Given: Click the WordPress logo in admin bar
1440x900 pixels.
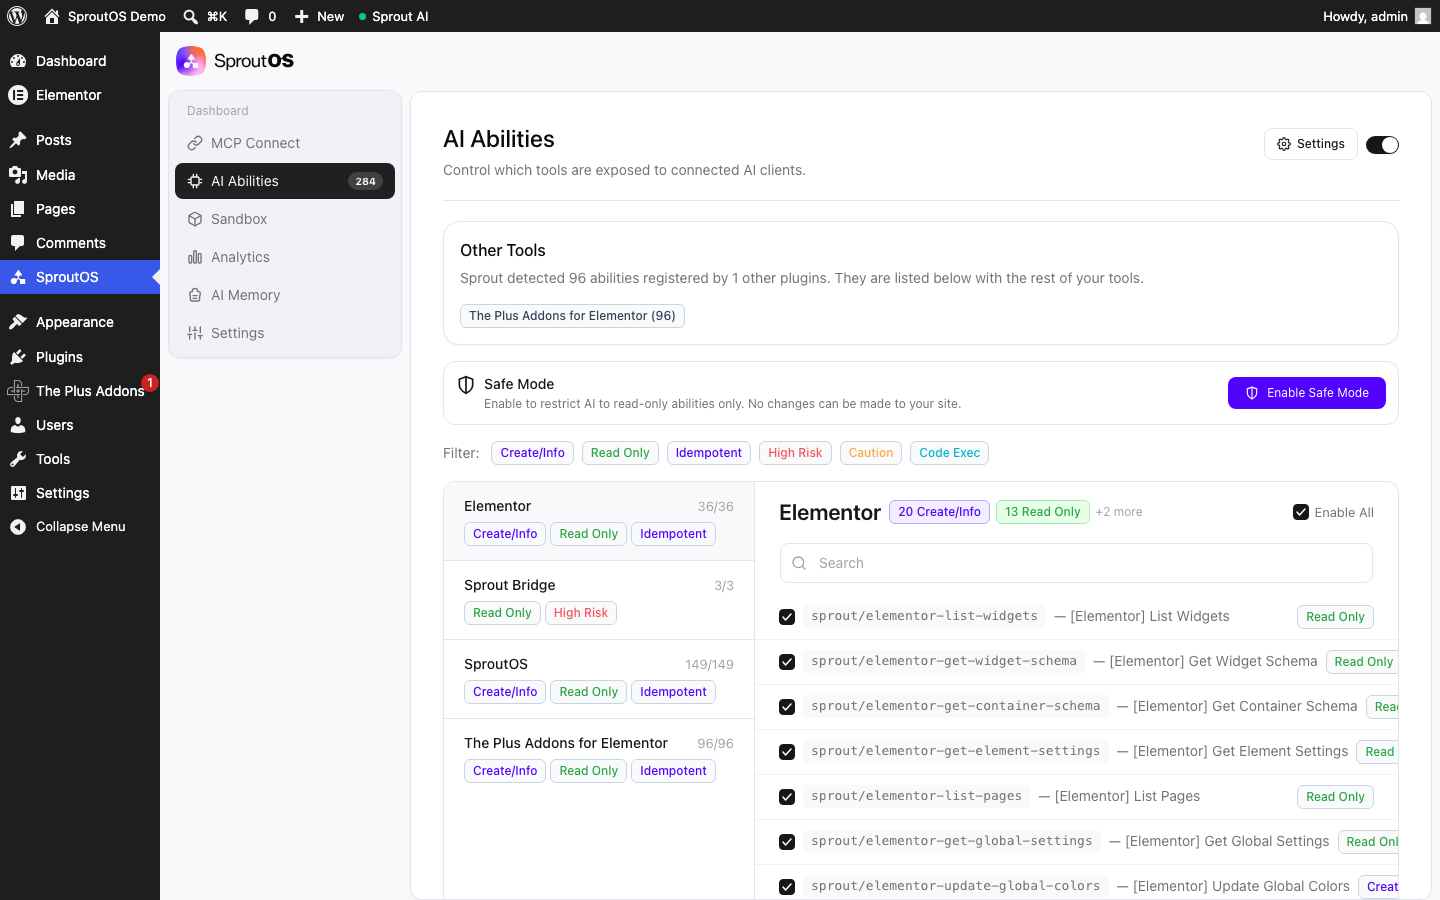Looking at the screenshot, I should (17, 16).
